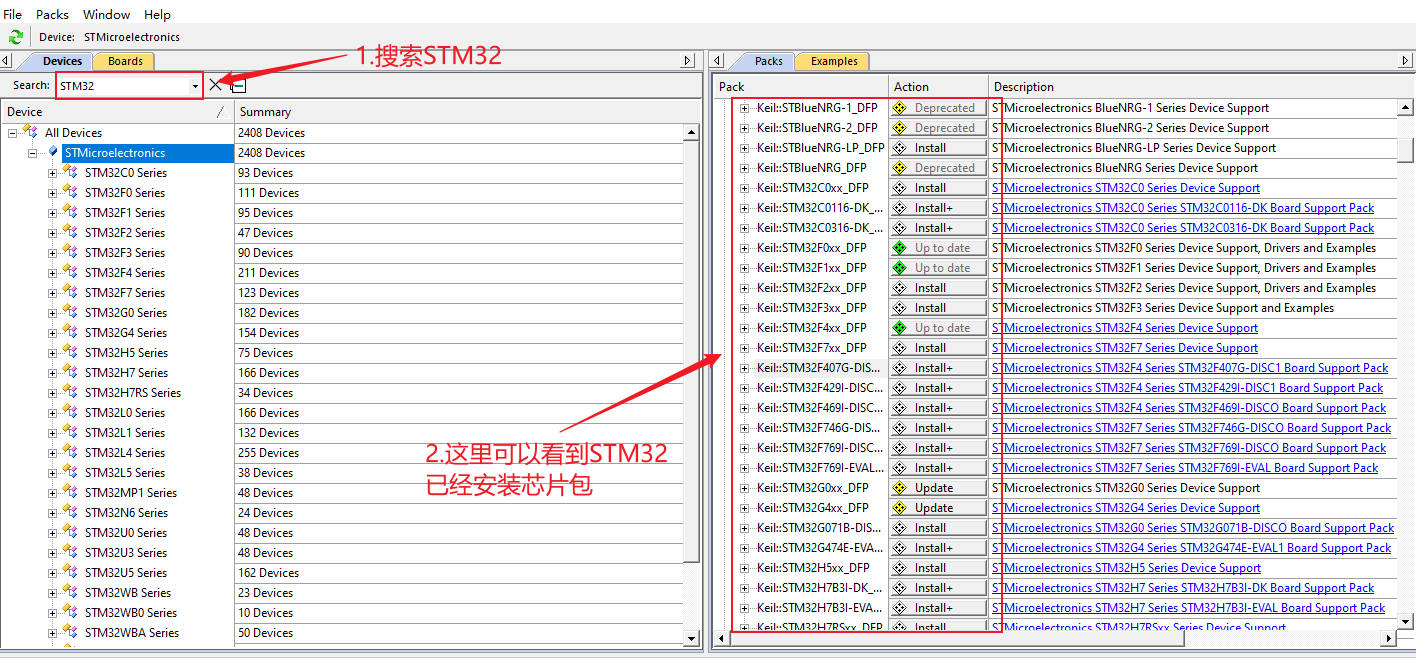
Task: Switch to the Examples tab
Action: 834,61
